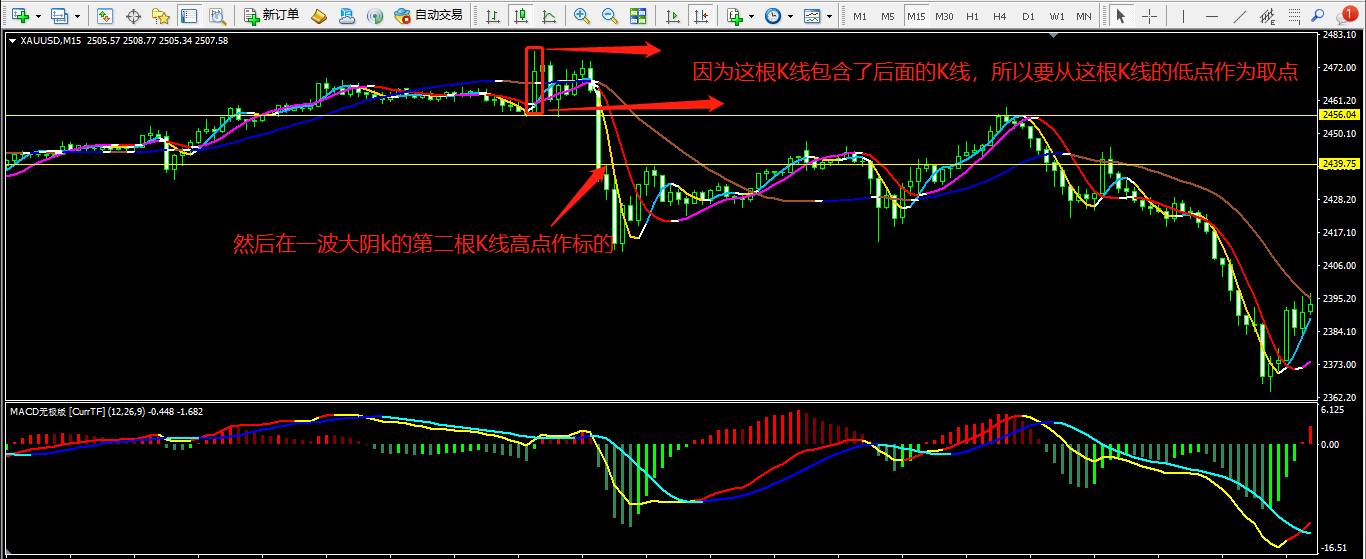Select the MN timeframe button

[1084, 16]
